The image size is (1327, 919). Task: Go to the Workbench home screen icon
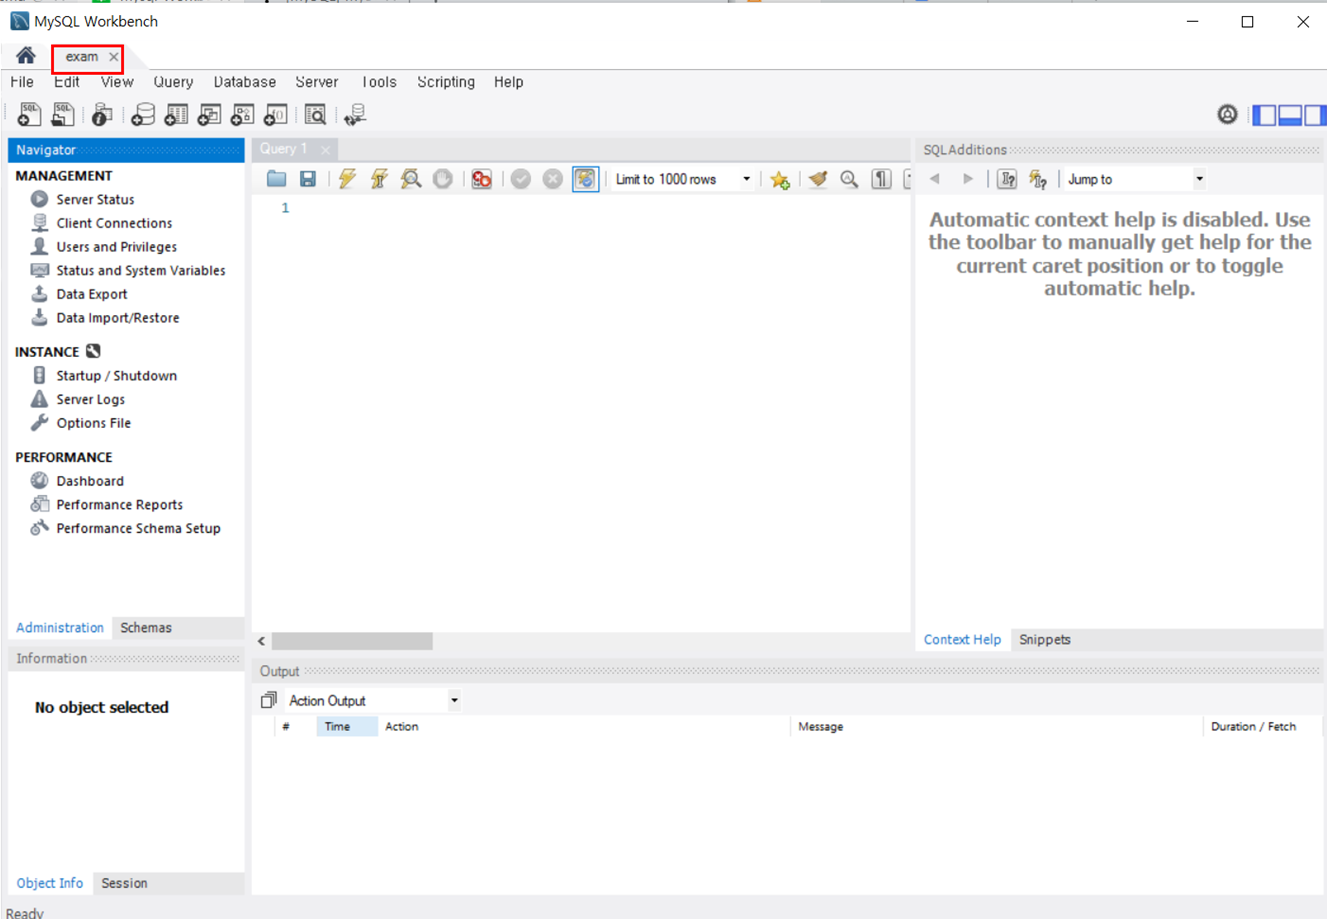tap(26, 56)
